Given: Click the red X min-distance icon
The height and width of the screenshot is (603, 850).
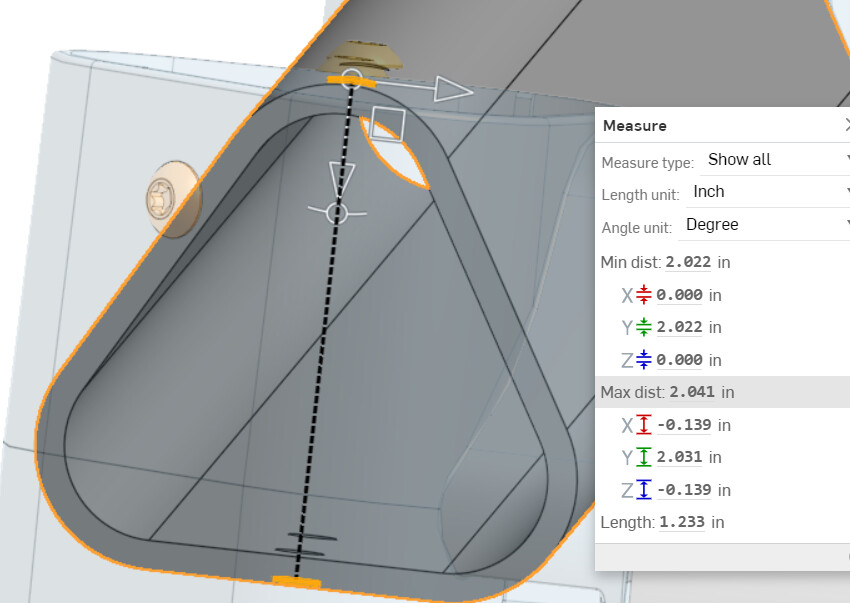Looking at the screenshot, I should point(643,294).
